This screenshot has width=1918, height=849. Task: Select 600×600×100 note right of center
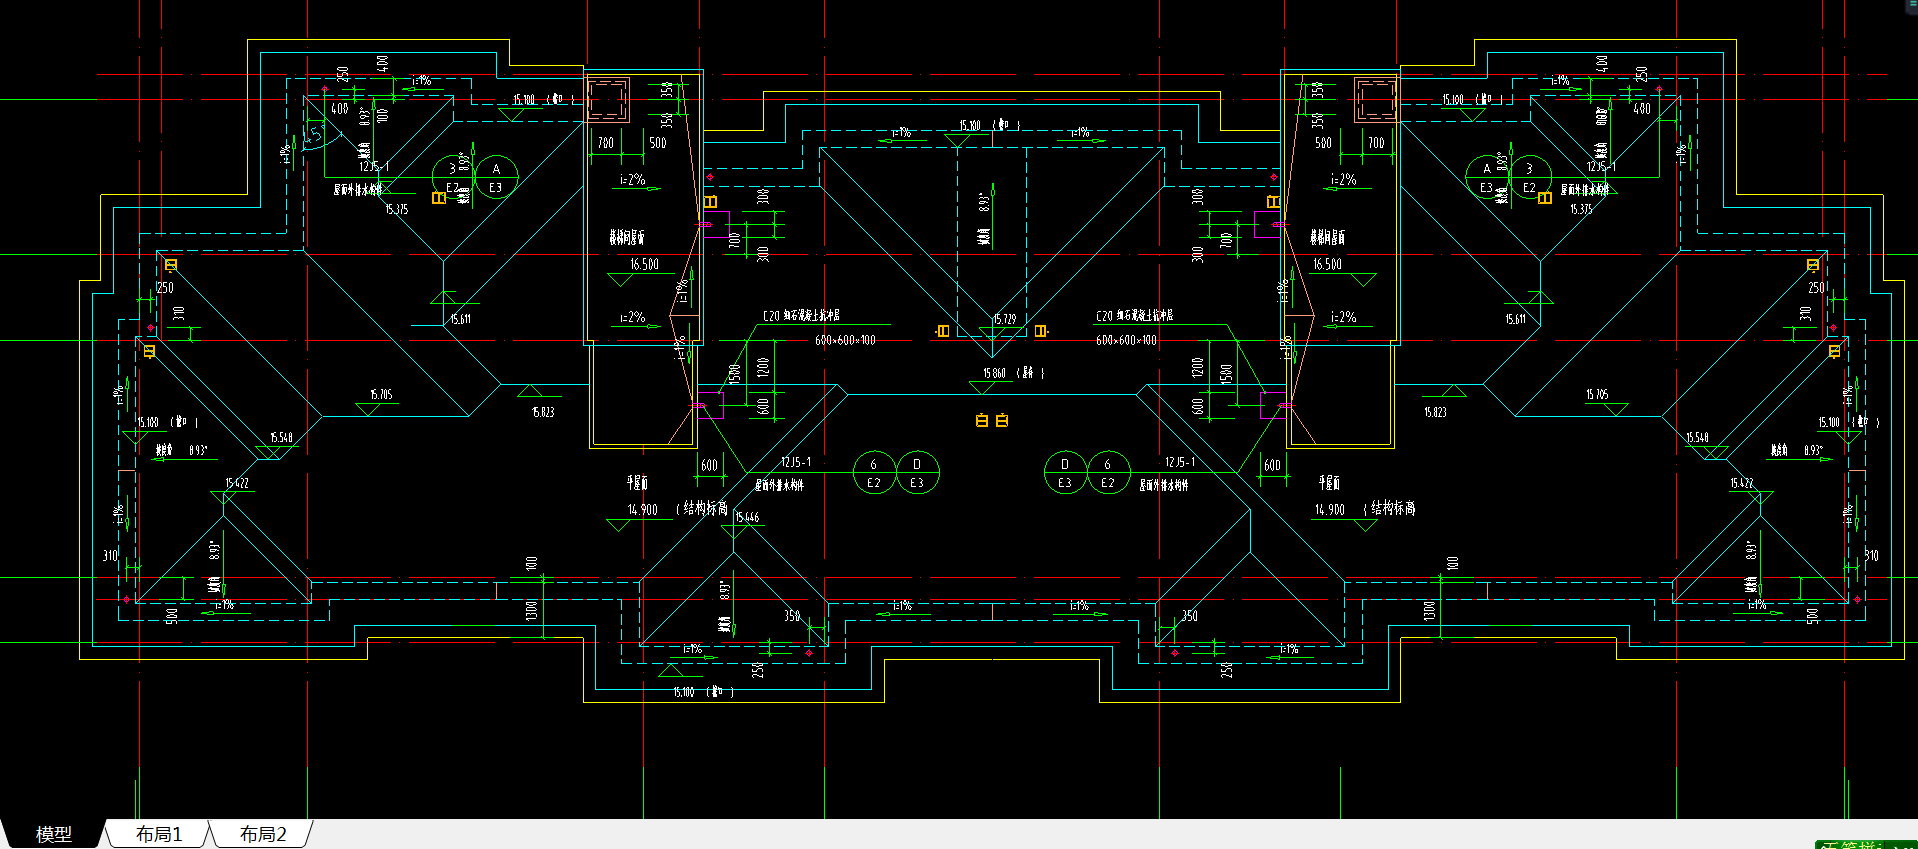[x=1126, y=341]
